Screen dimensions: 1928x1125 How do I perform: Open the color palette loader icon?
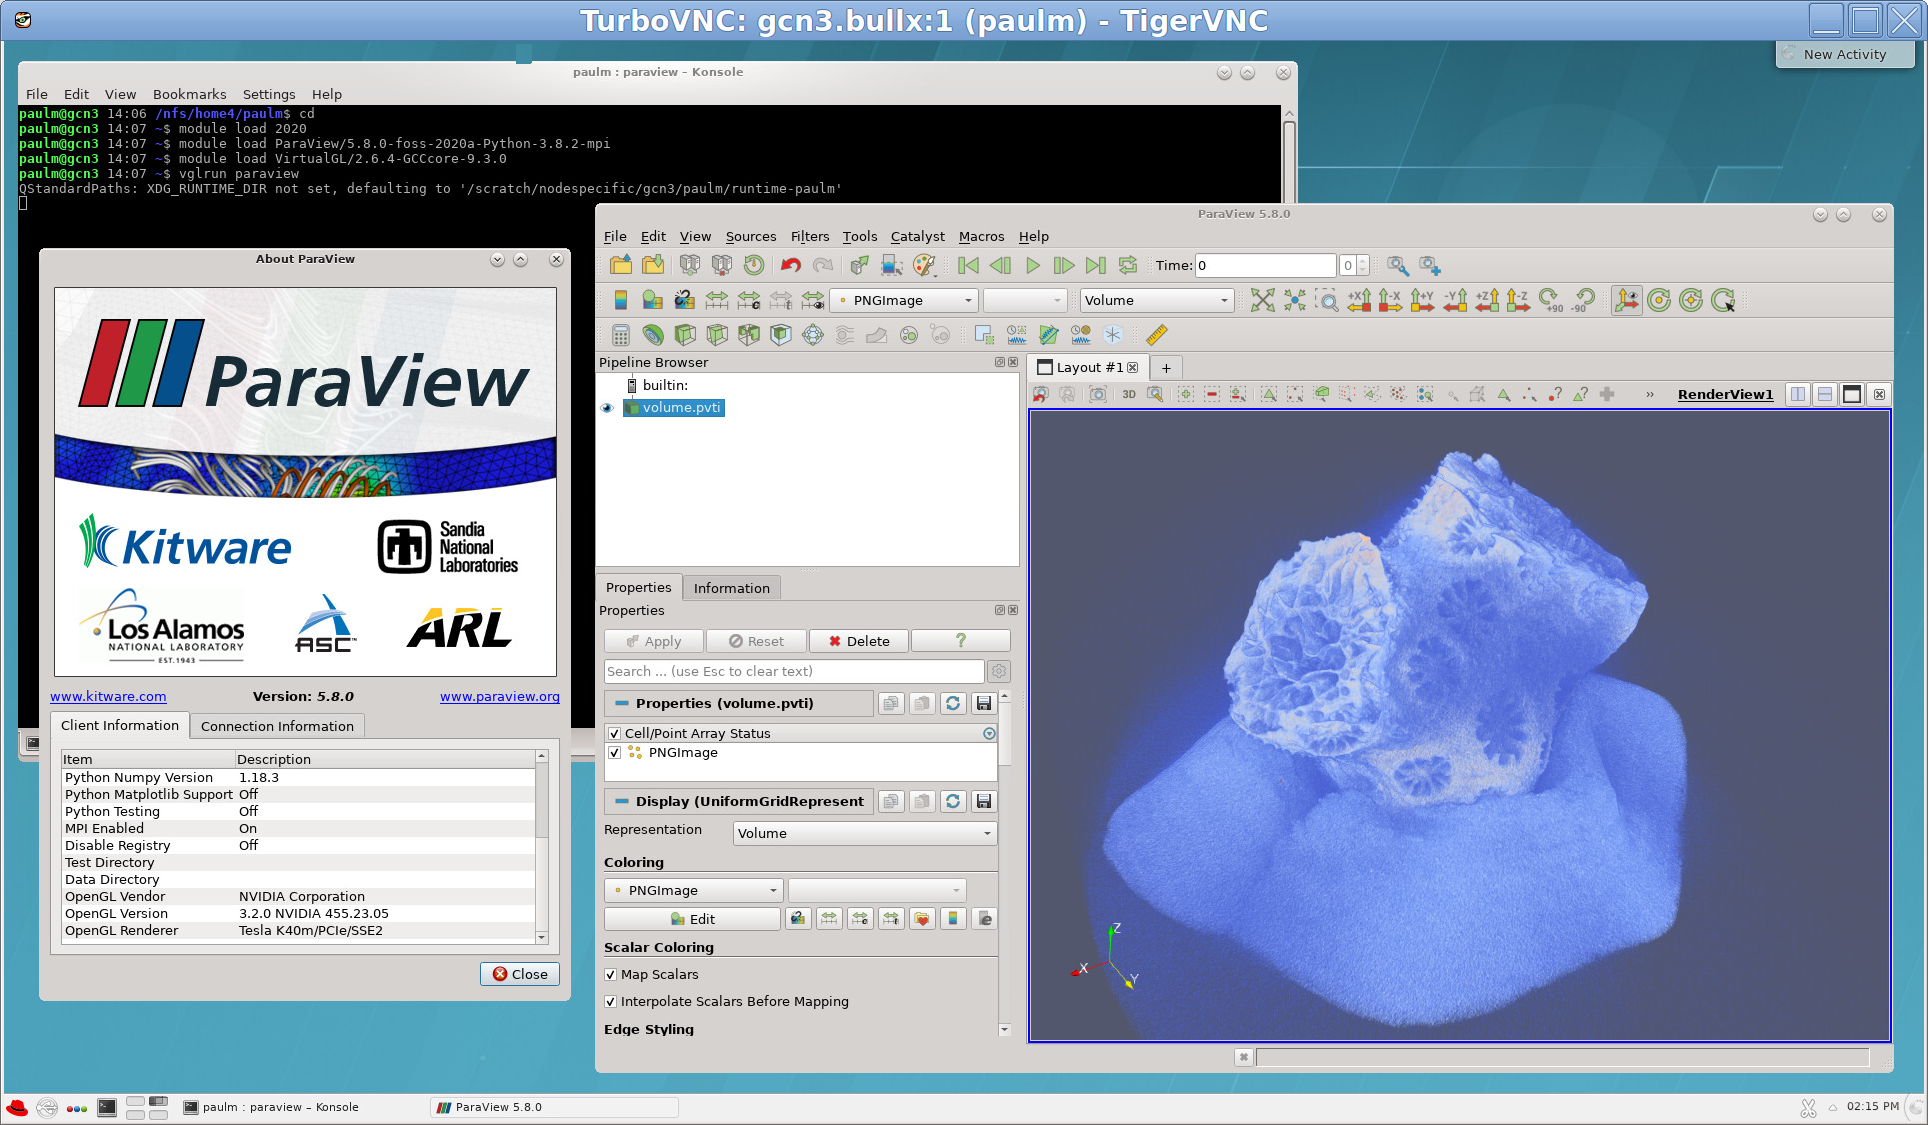(x=924, y=265)
